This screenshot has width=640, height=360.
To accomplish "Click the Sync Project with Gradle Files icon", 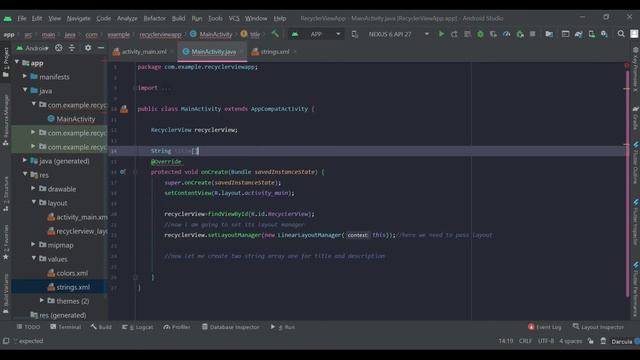I will (578, 34).
